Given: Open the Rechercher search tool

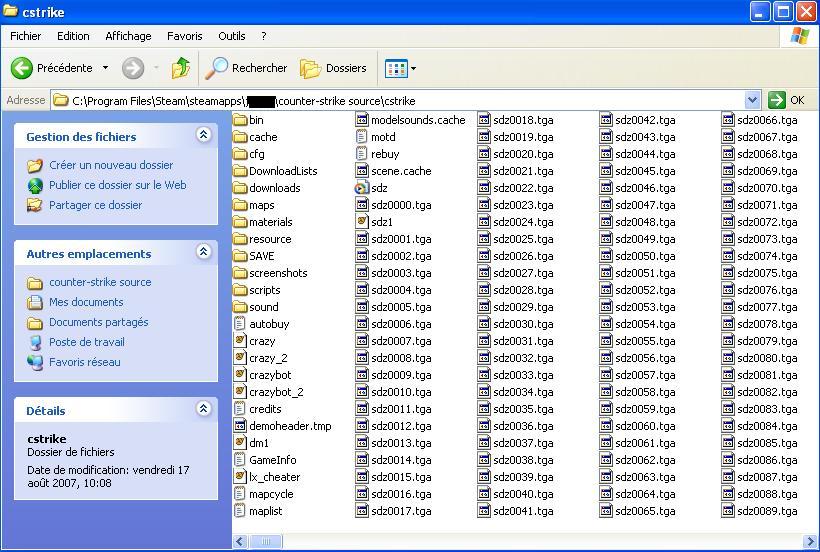Looking at the screenshot, I should (x=246, y=68).
